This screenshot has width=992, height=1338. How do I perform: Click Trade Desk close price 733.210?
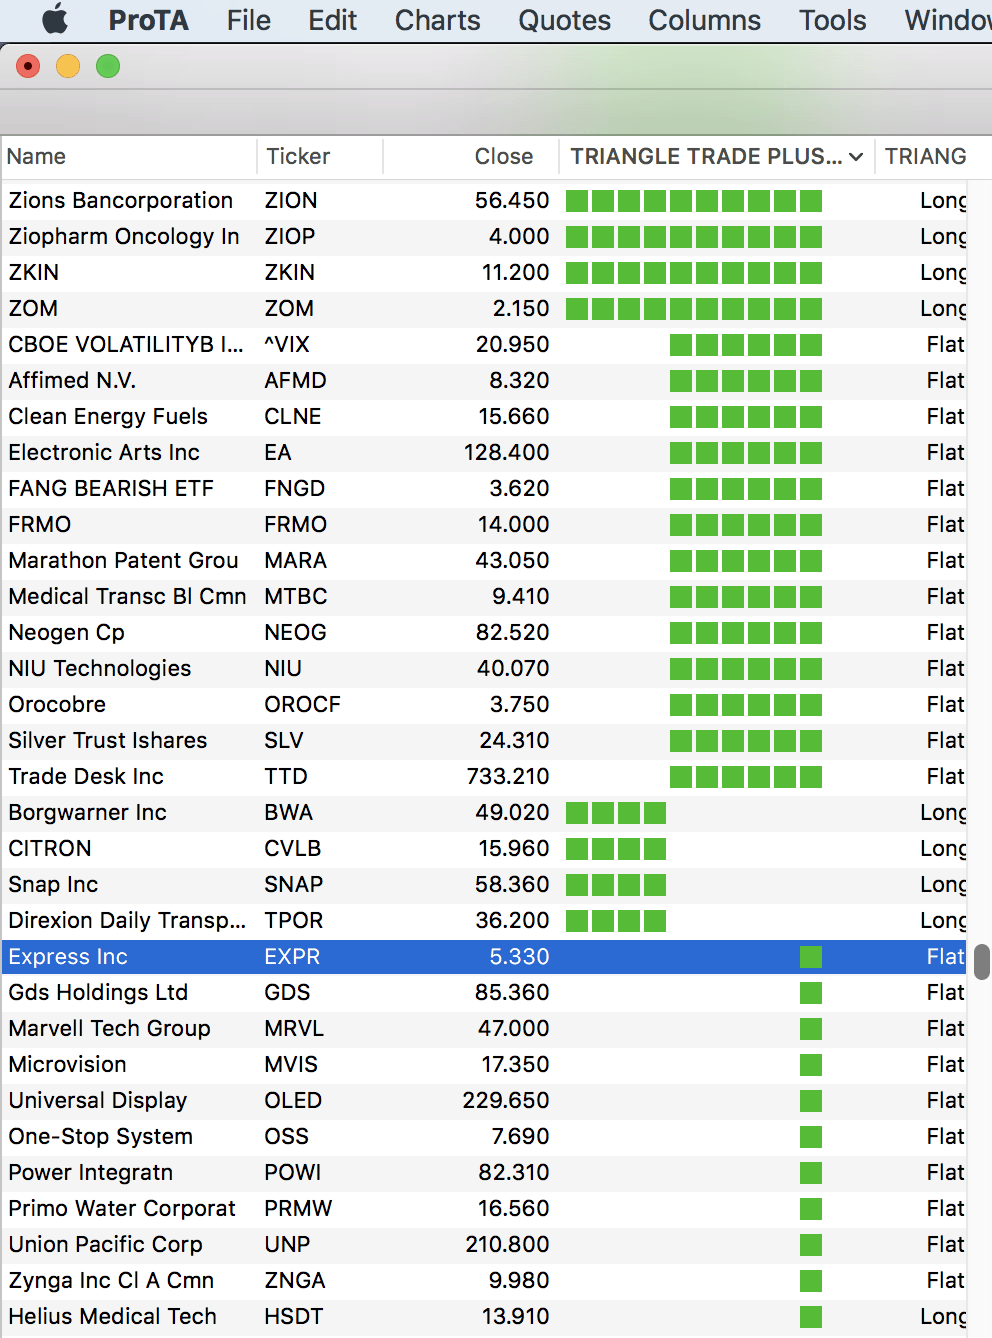tap(508, 776)
